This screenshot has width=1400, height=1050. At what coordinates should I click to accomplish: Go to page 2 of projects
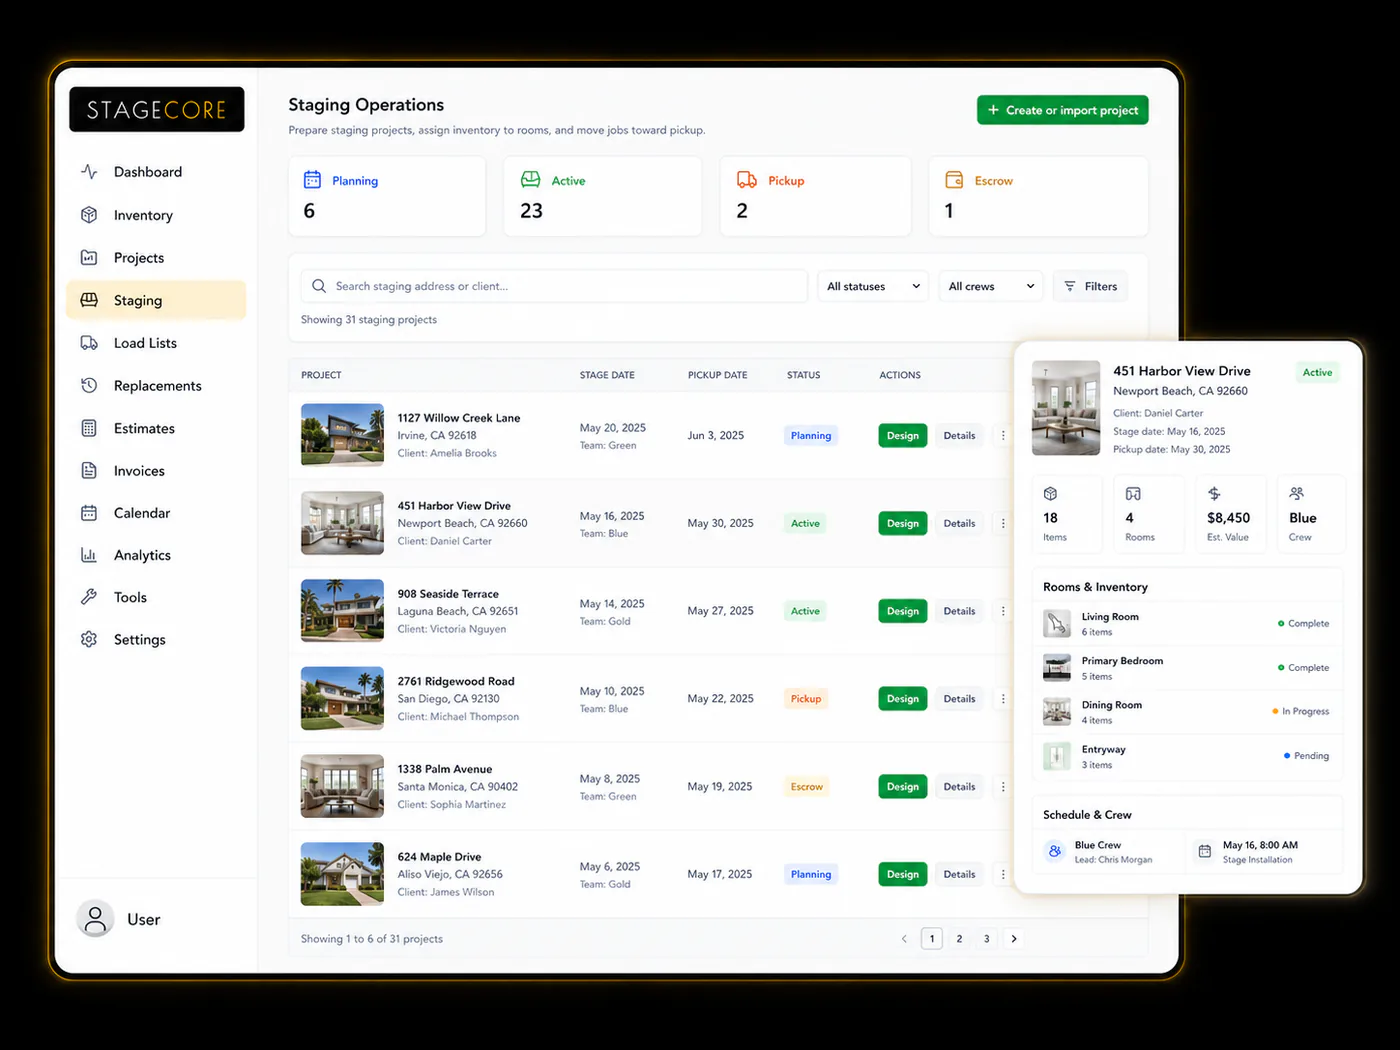tap(959, 939)
